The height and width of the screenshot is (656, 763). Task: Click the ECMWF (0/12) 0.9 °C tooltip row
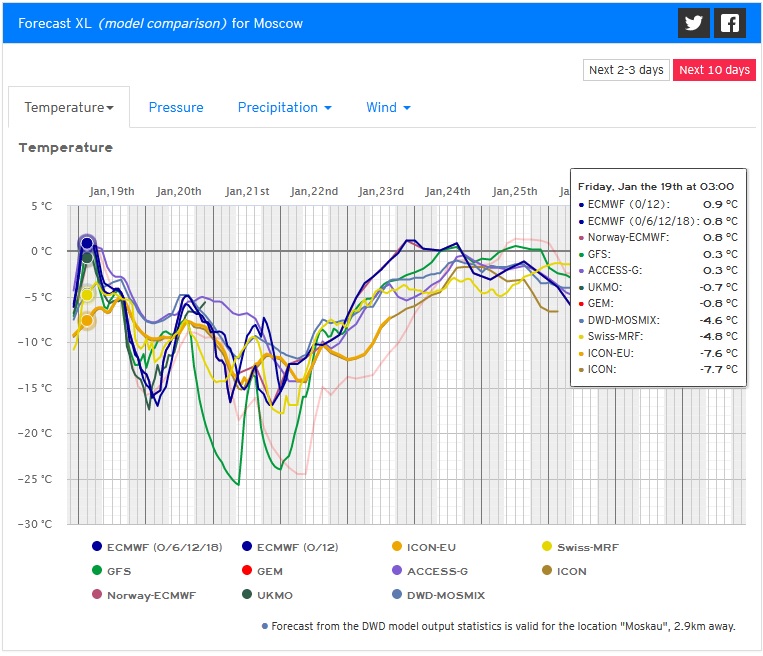click(658, 204)
